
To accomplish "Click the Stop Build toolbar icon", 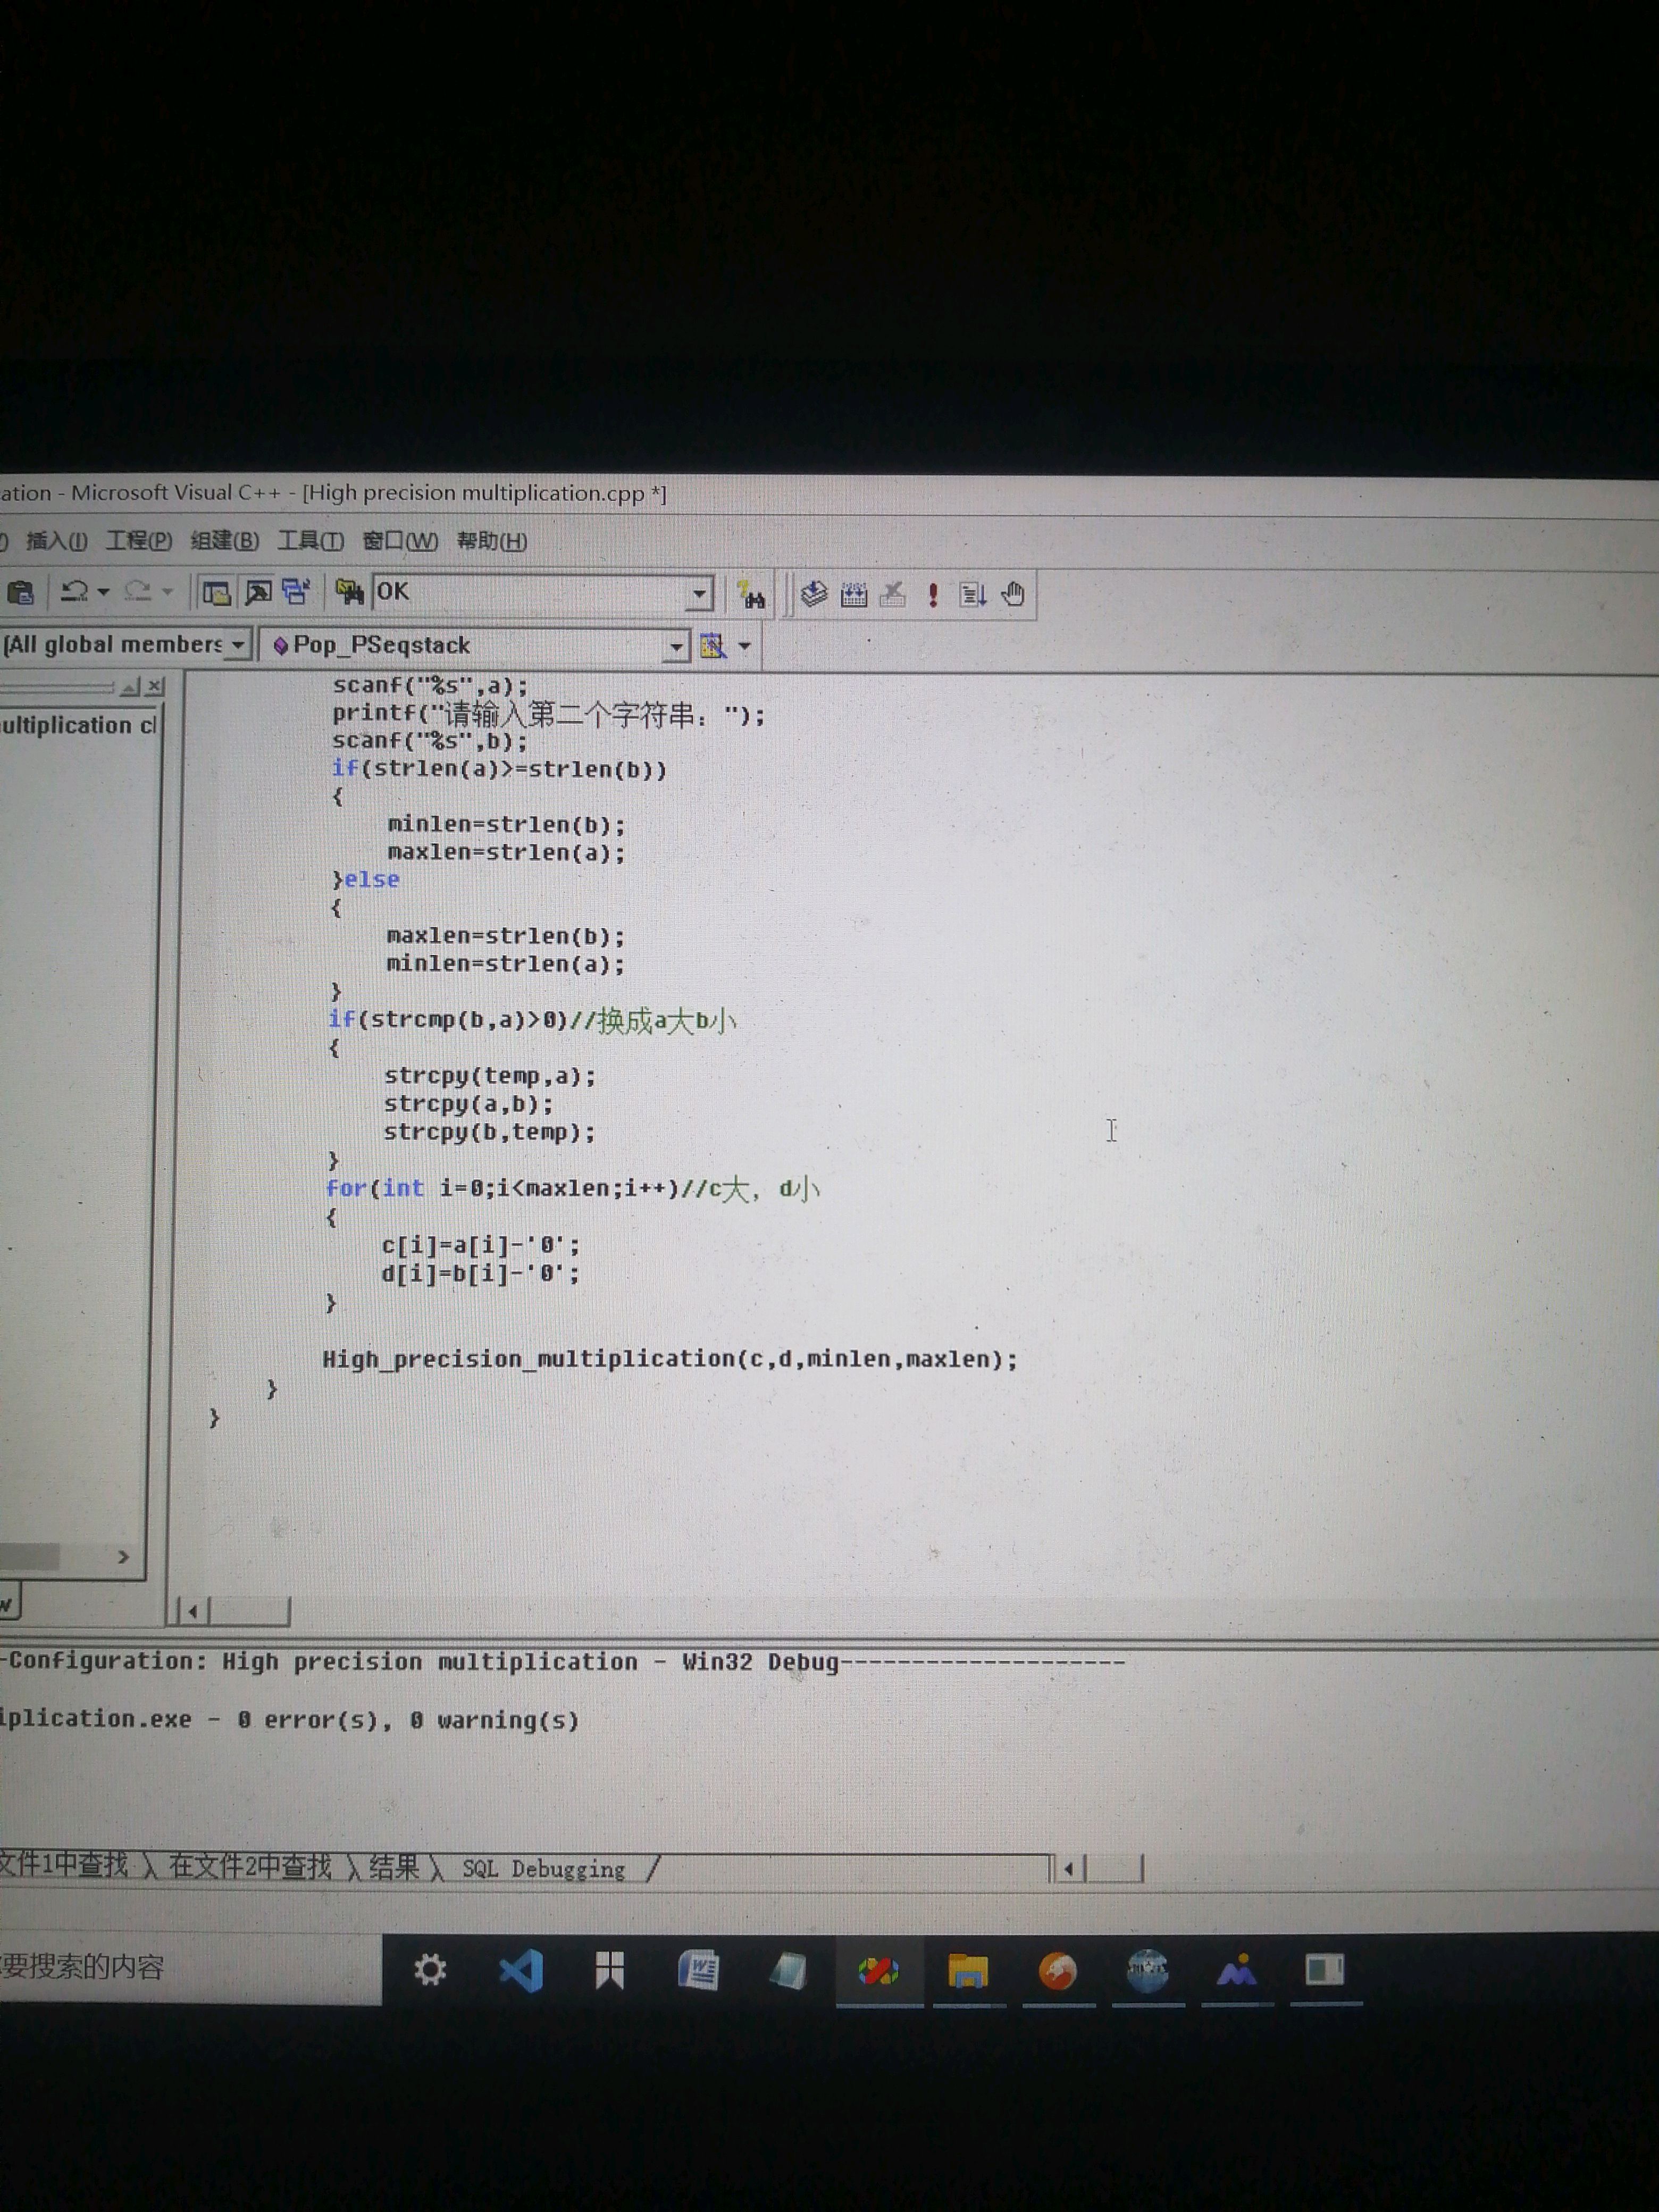I will [893, 596].
